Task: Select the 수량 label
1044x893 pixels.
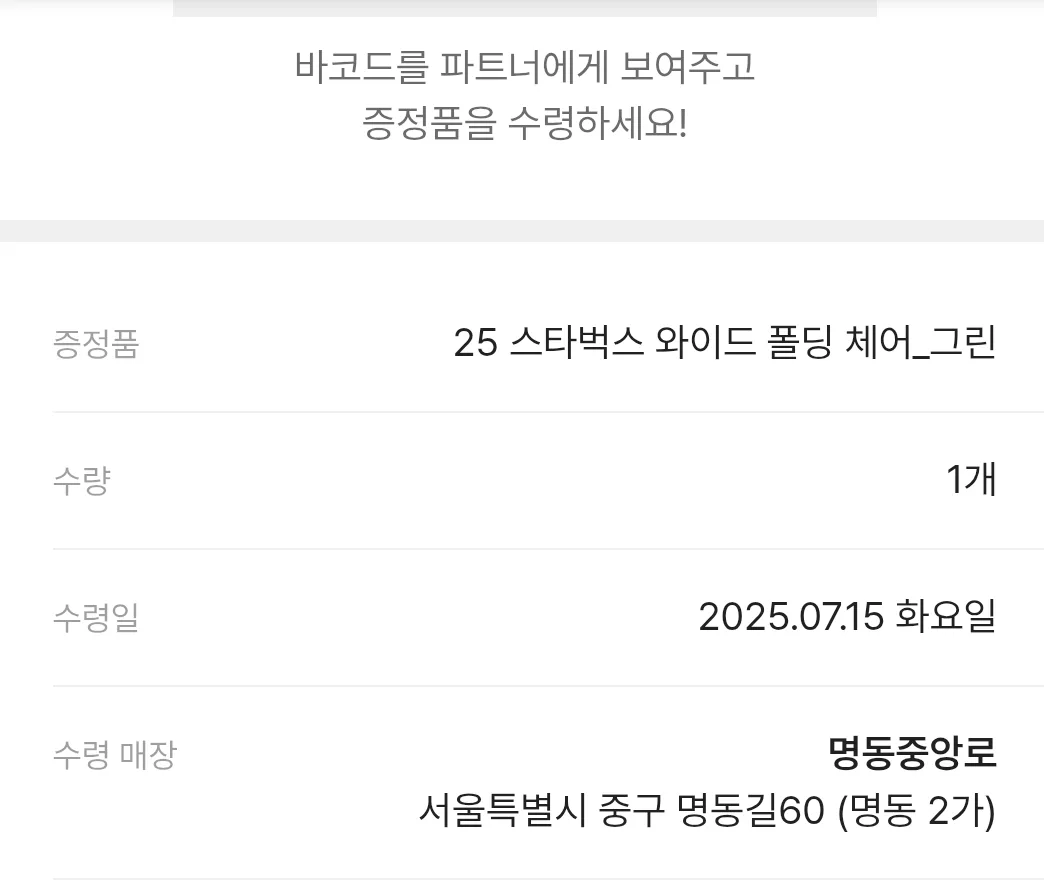Action: pyautogui.click(x=82, y=481)
